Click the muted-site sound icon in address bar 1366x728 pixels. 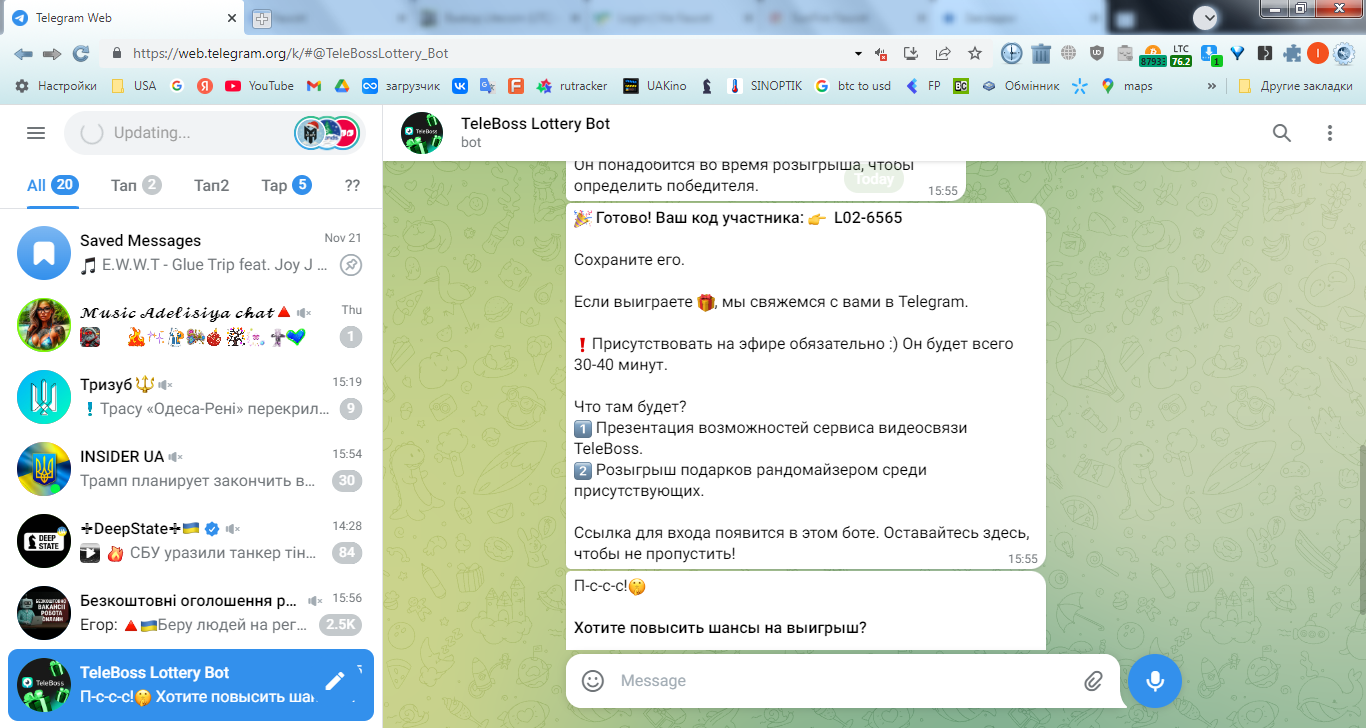[882, 54]
